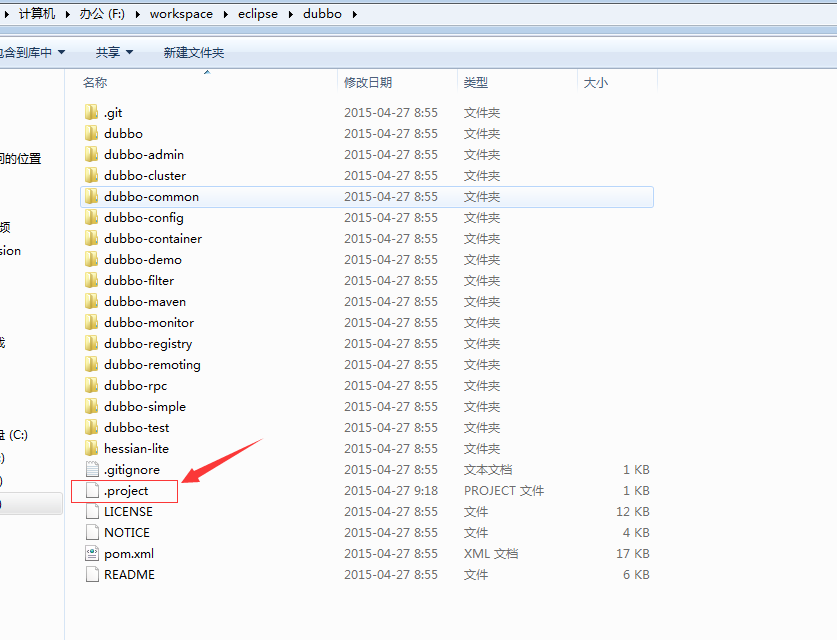Viewport: 837px width, 640px height.
Task: Select the dubbo-common folder icon
Action: [x=91, y=196]
